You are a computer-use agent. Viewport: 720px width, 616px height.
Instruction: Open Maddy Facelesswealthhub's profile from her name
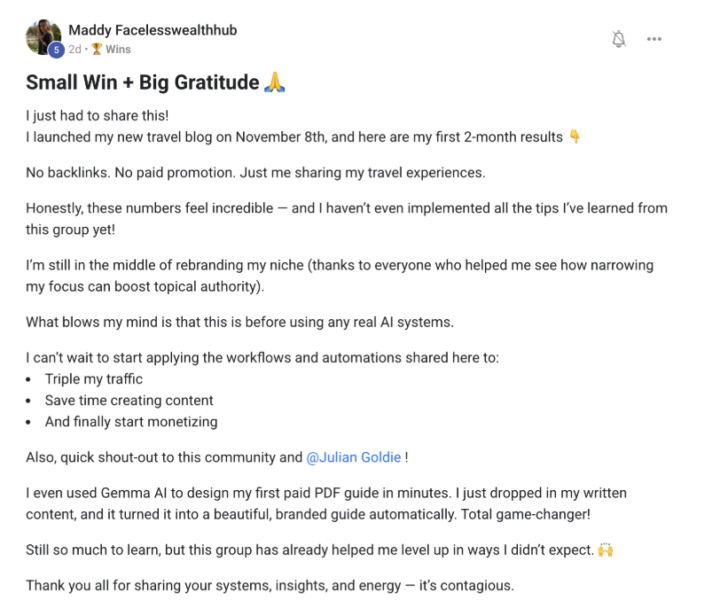click(x=152, y=30)
